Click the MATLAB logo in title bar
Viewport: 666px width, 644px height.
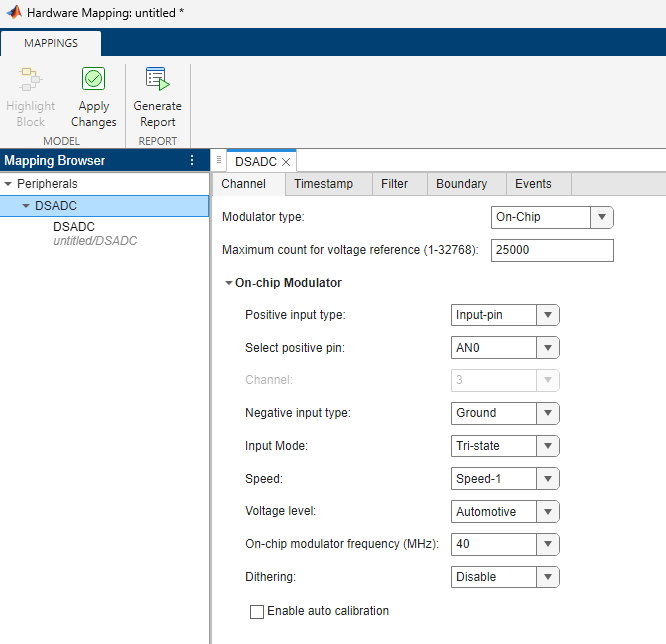[13, 15]
